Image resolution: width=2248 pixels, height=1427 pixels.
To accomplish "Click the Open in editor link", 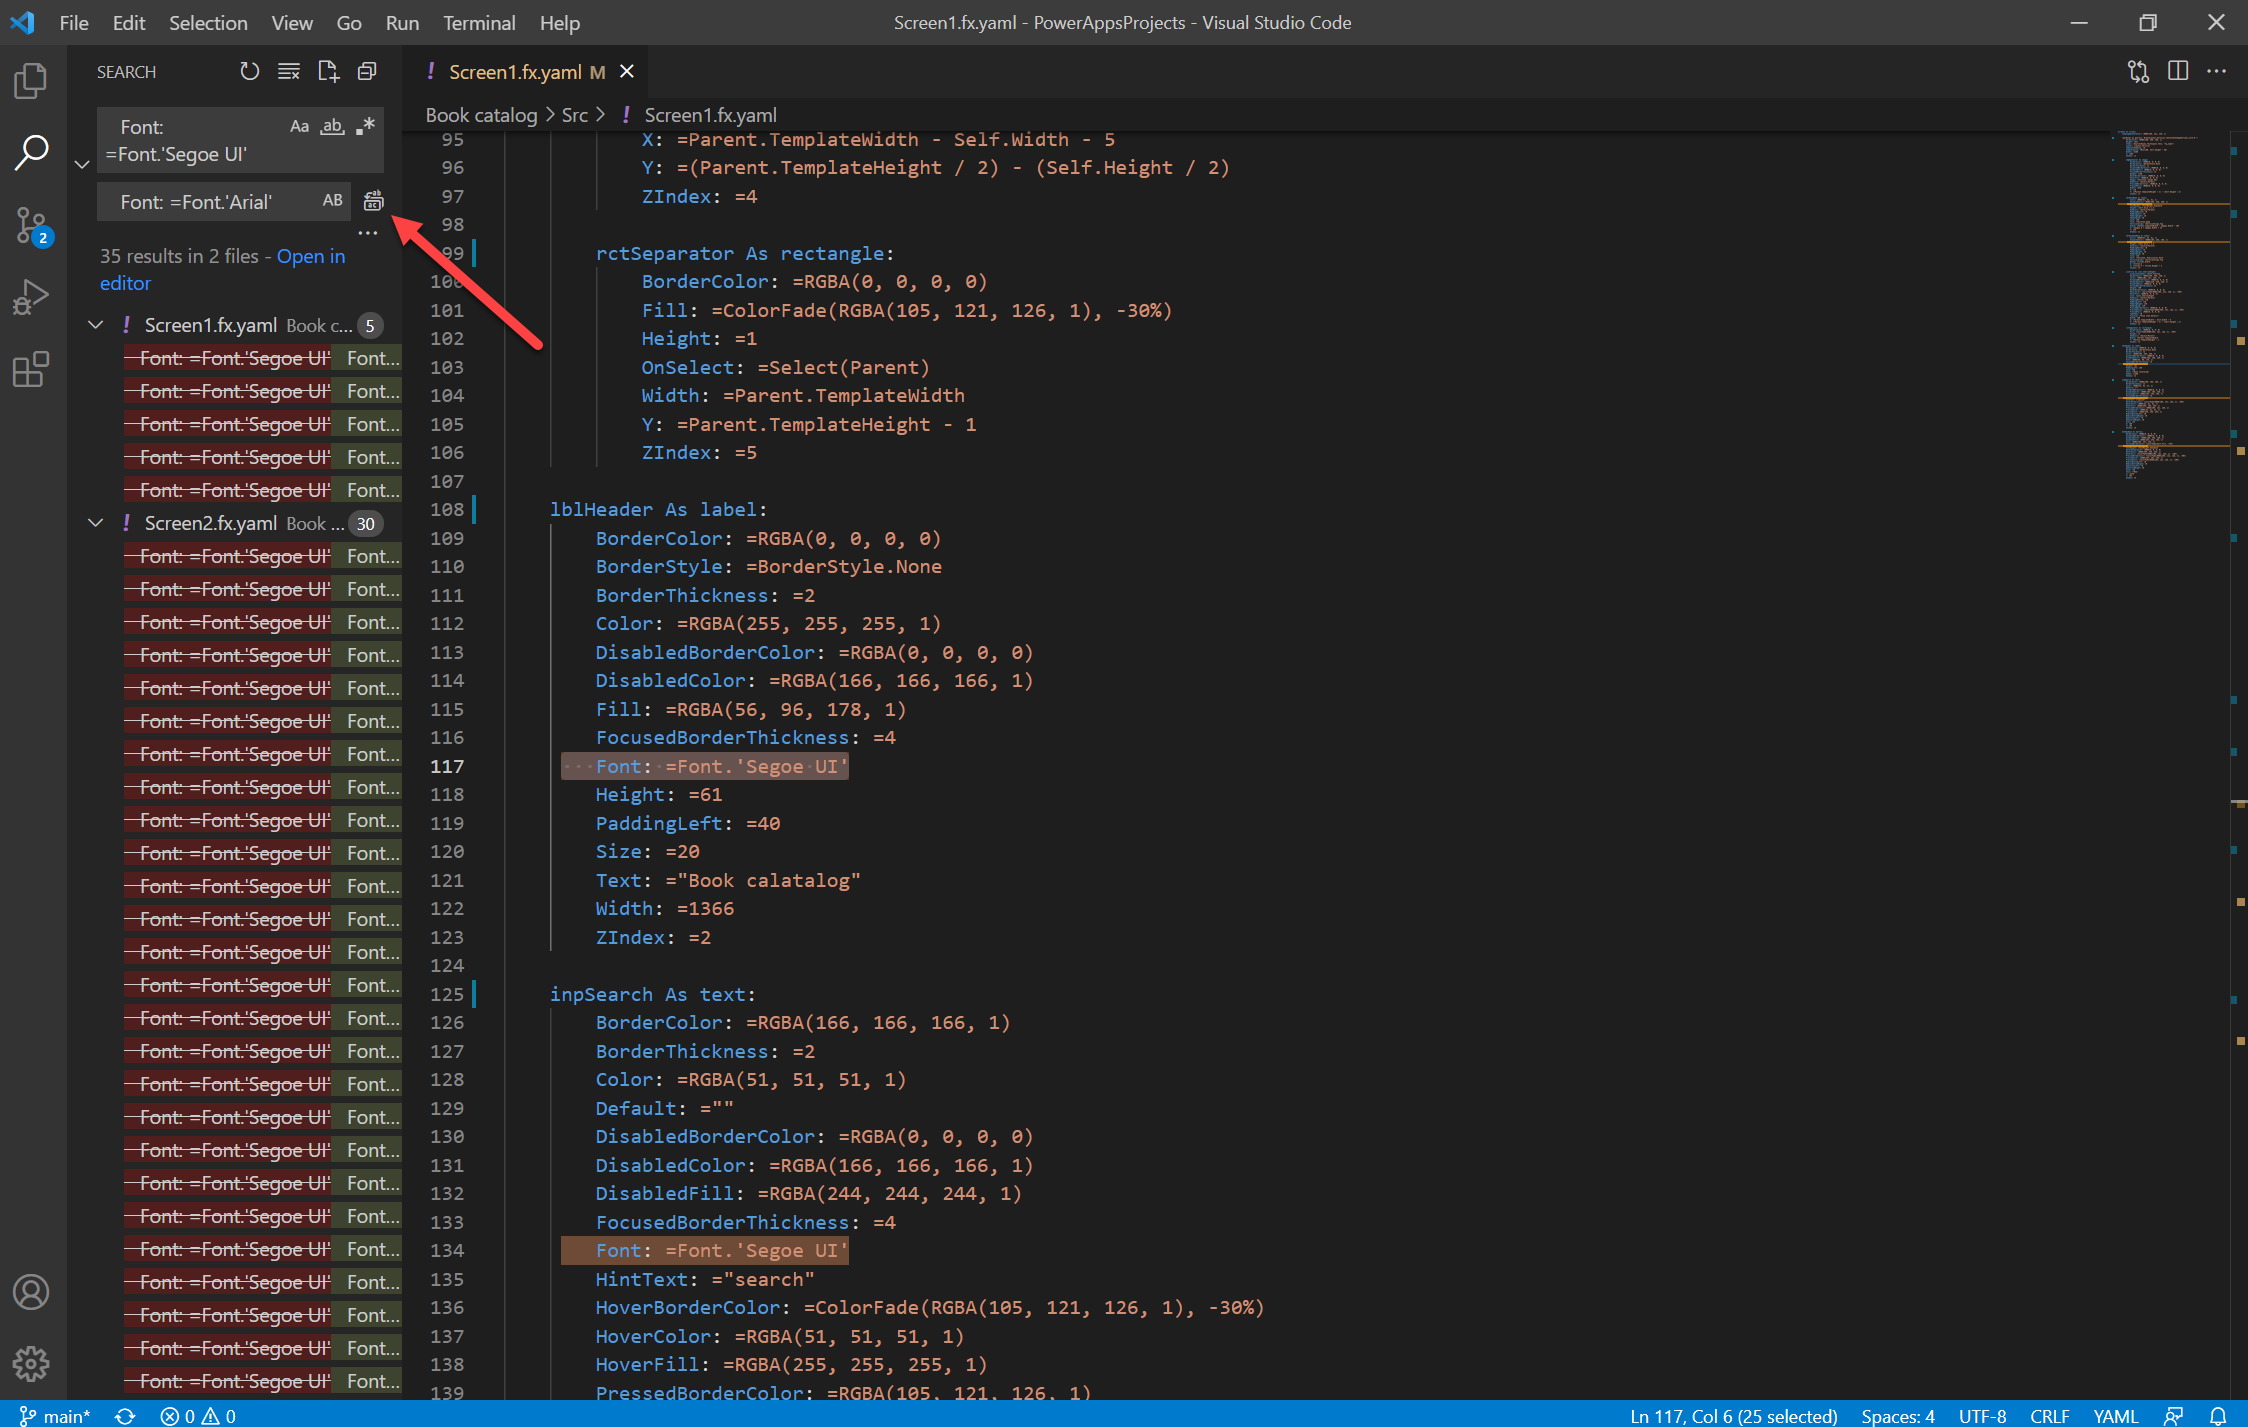I will tap(310, 256).
